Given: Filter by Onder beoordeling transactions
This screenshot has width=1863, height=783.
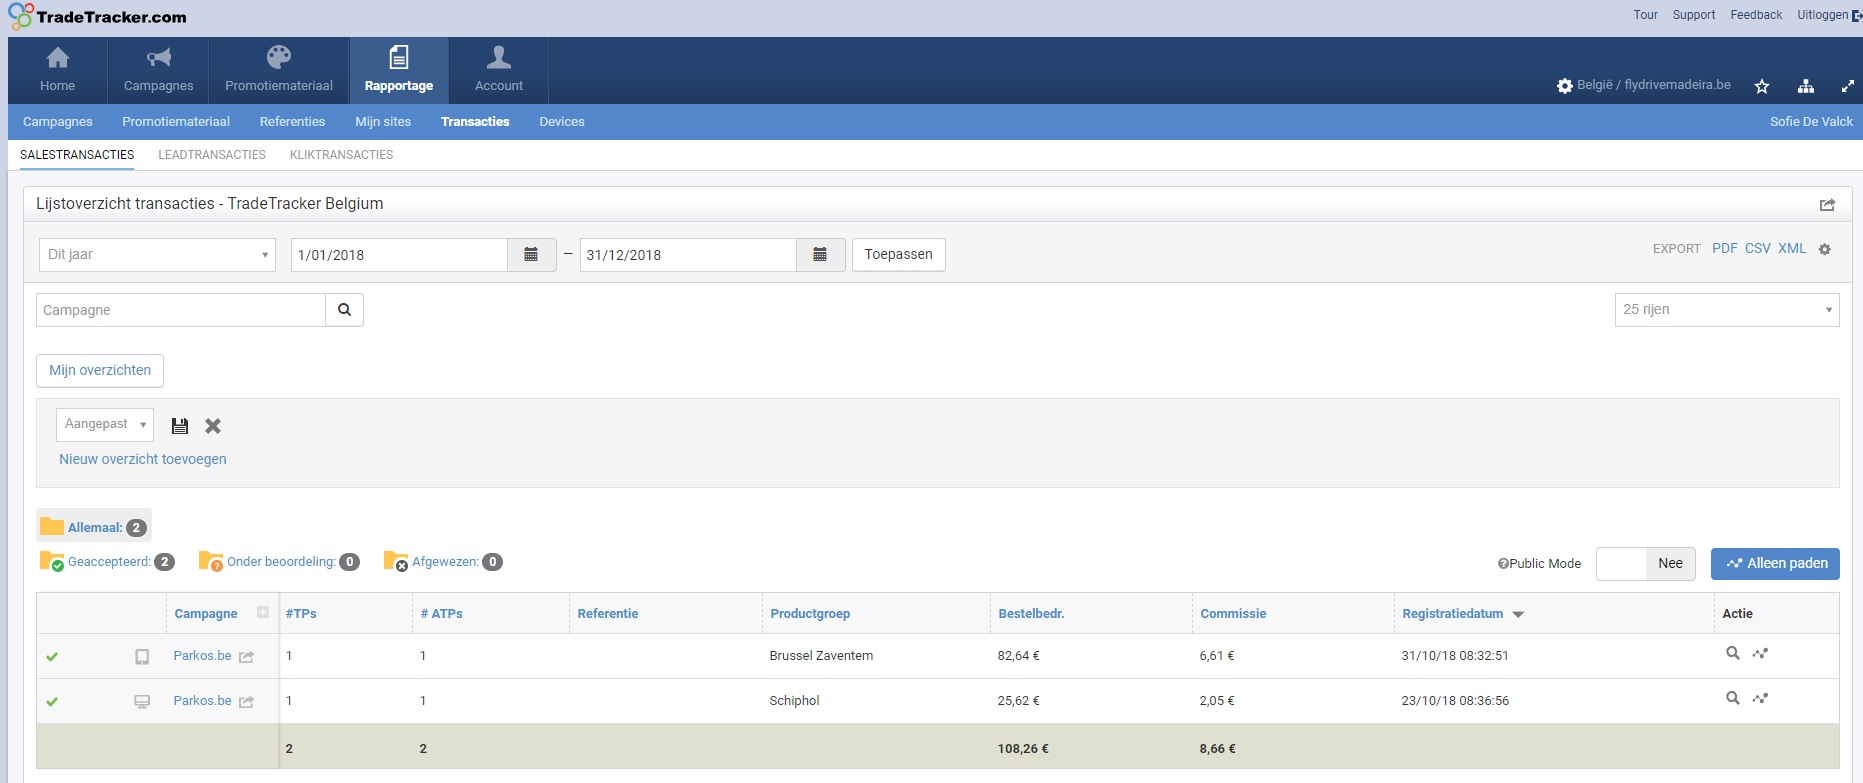Looking at the screenshot, I should [x=279, y=562].
